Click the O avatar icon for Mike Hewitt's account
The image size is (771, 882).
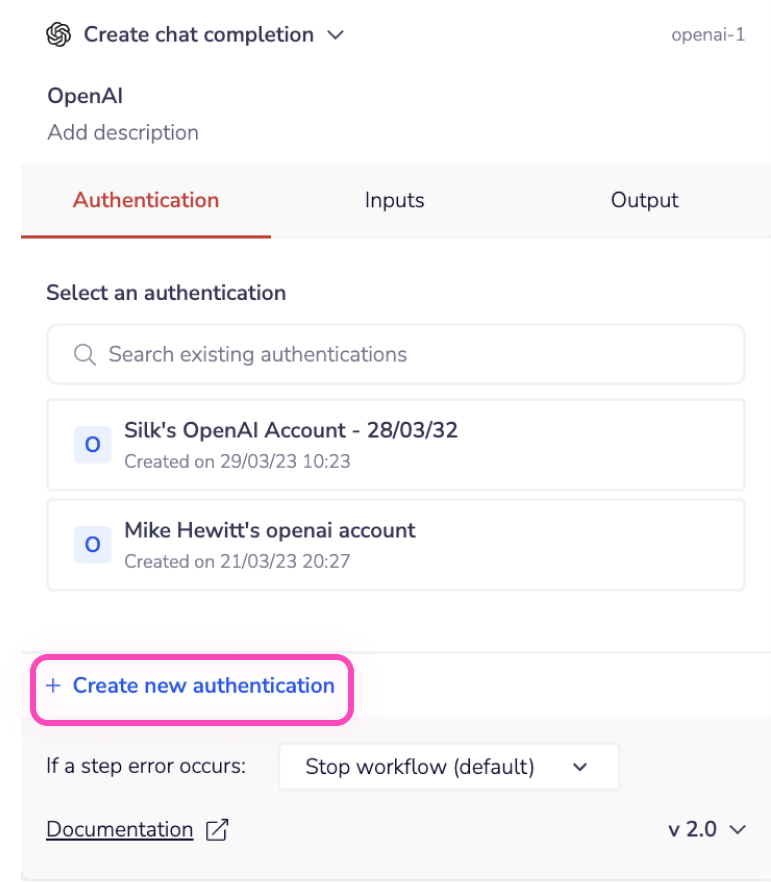(92, 544)
